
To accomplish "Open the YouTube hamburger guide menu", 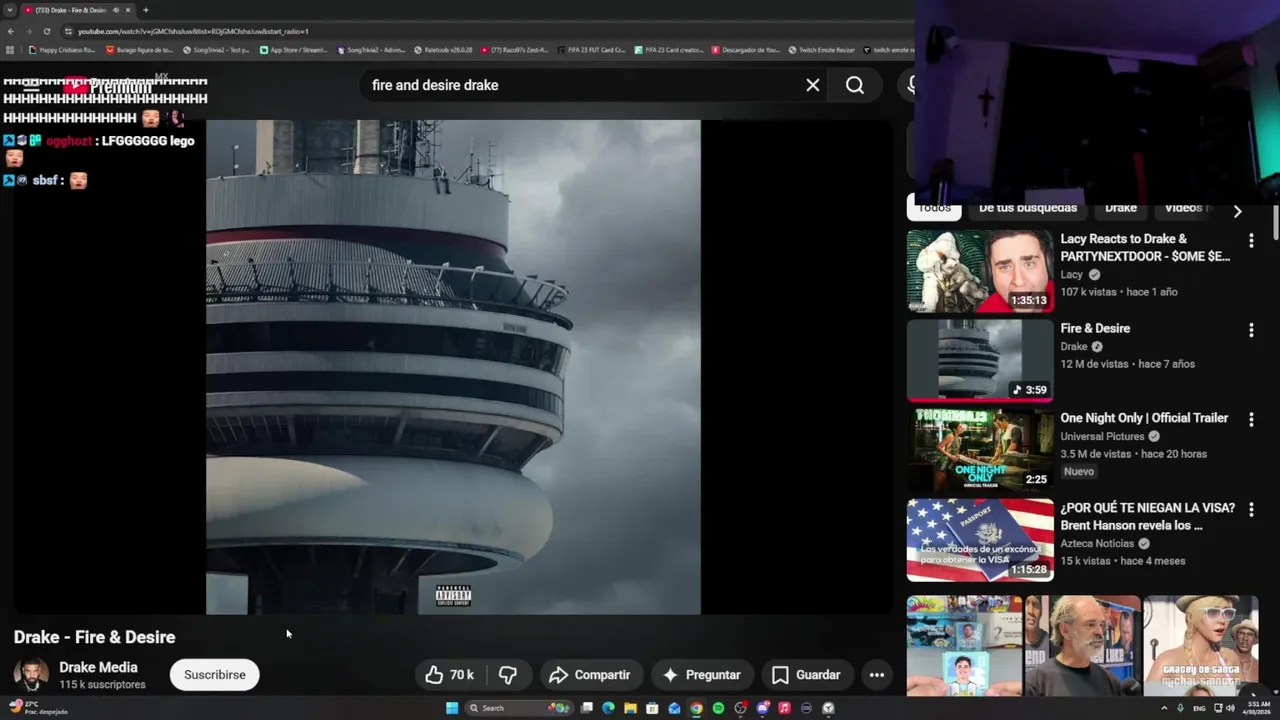I will pyautogui.click(x=31, y=87).
